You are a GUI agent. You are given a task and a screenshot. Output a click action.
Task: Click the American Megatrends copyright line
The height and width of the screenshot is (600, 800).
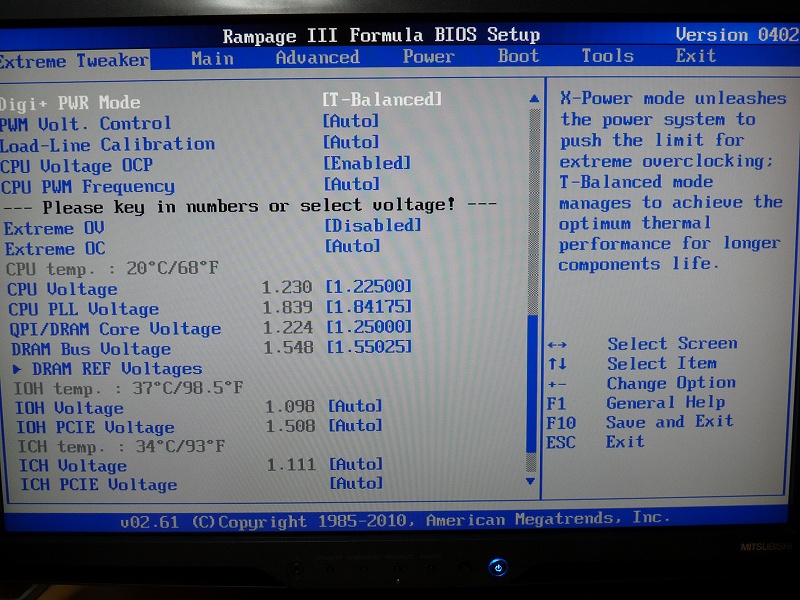tap(395, 520)
